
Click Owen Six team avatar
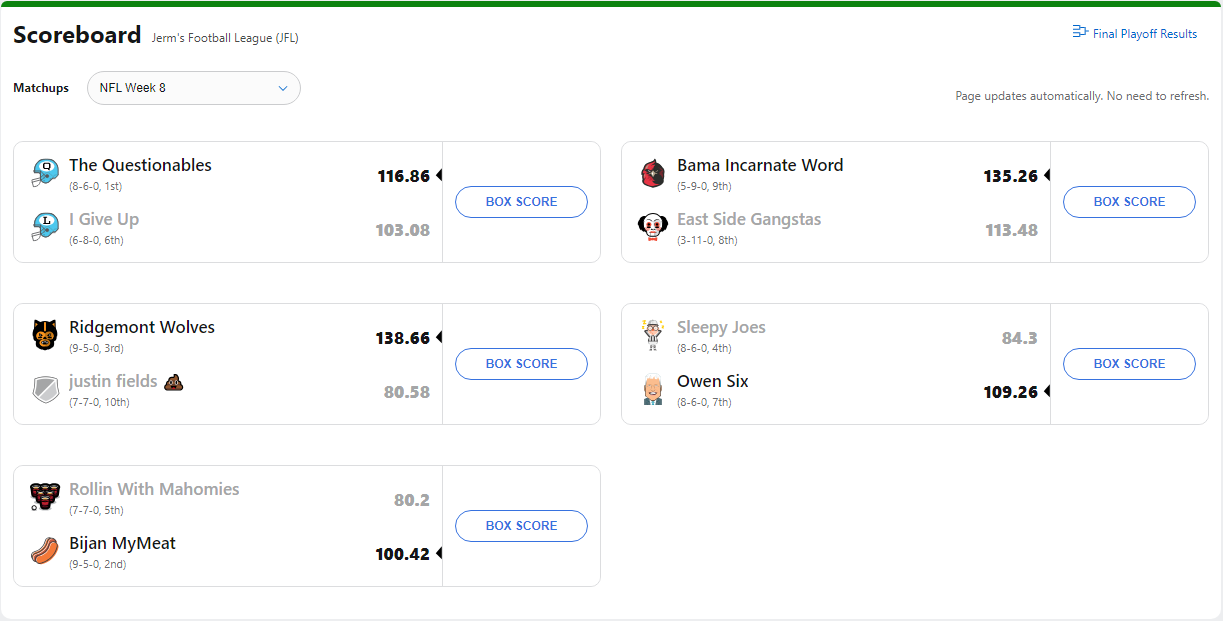click(x=653, y=389)
